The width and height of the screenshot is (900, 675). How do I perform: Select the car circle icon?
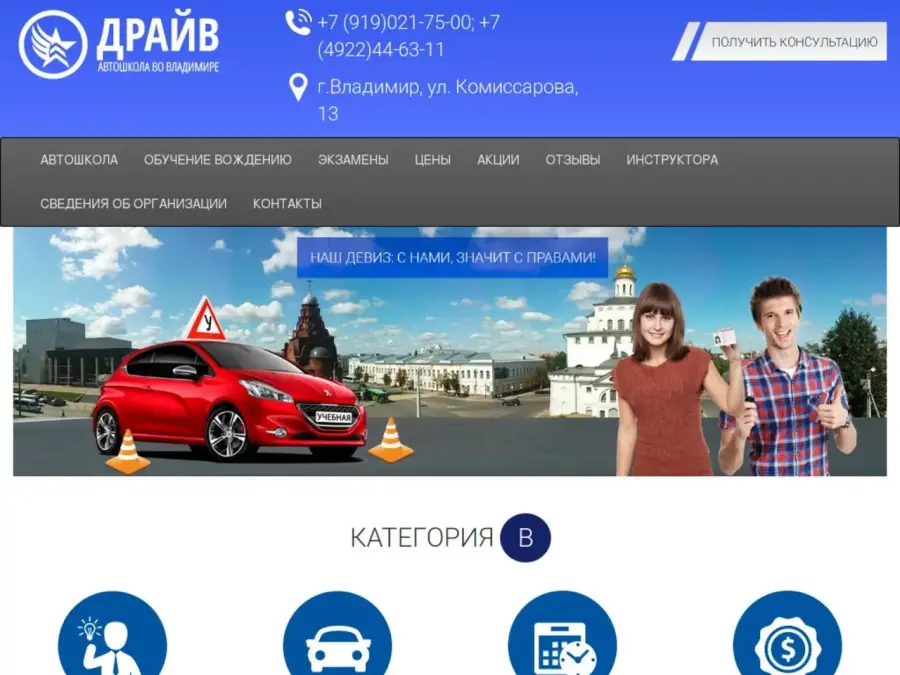tap(338, 633)
